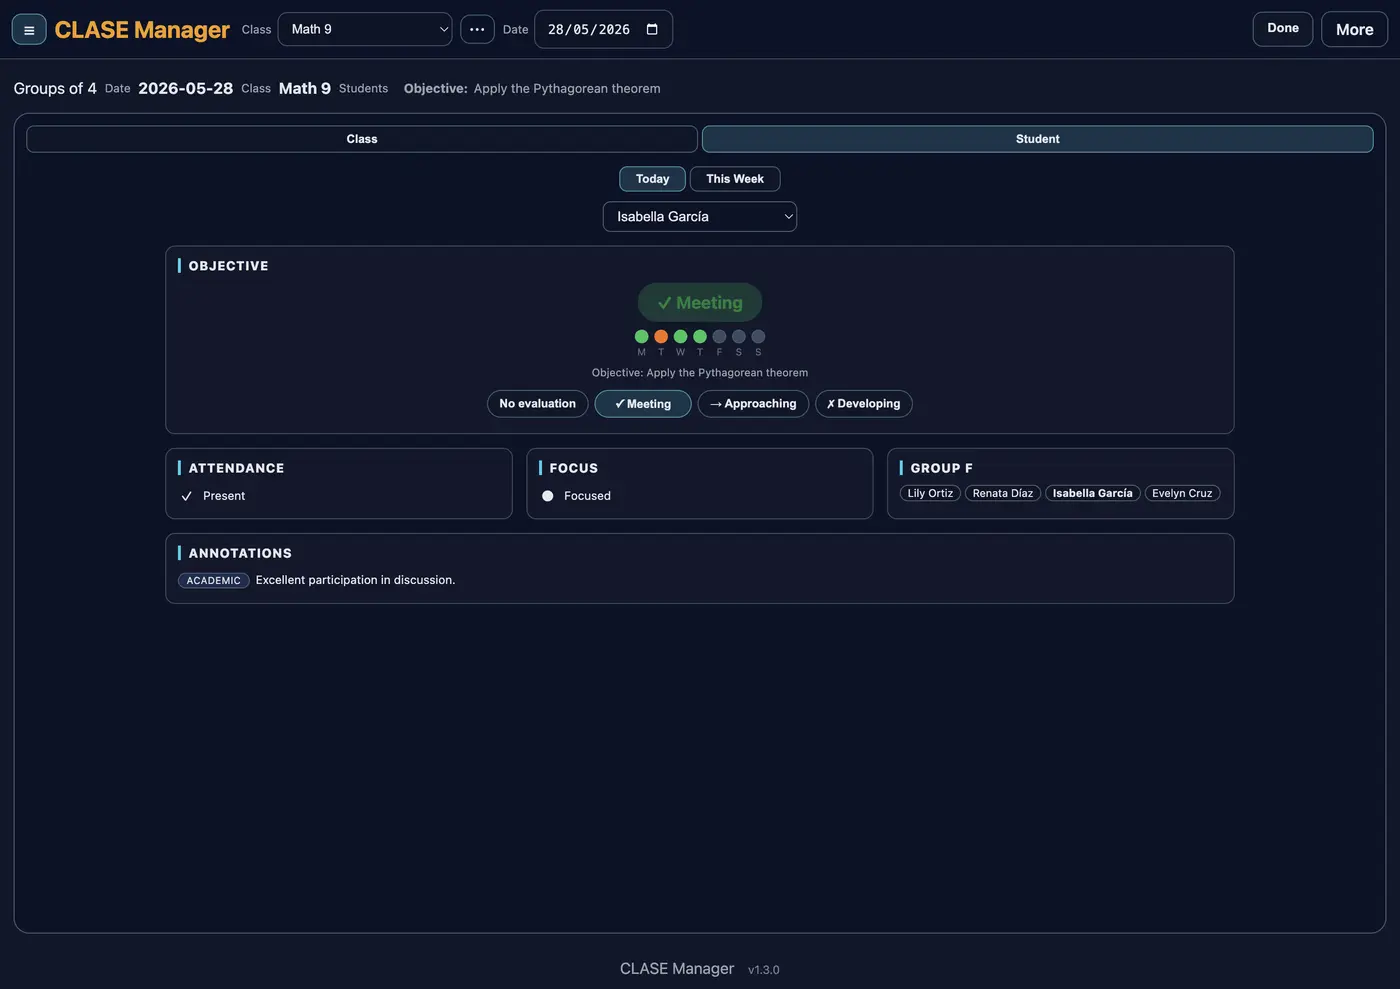1400x989 pixels.
Task: Click the "ATTENDANCE" section heading
Action: click(x=236, y=468)
